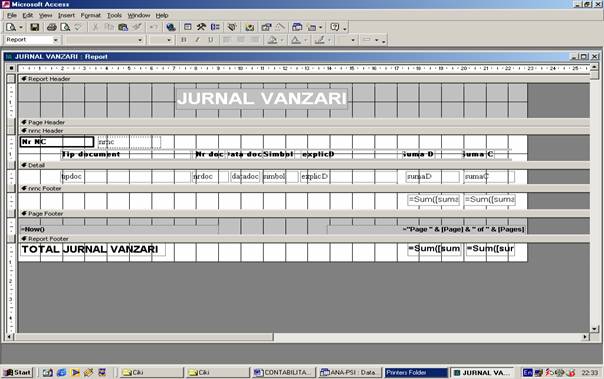
Task: Open the font name dropdown
Action: click(x=140, y=40)
